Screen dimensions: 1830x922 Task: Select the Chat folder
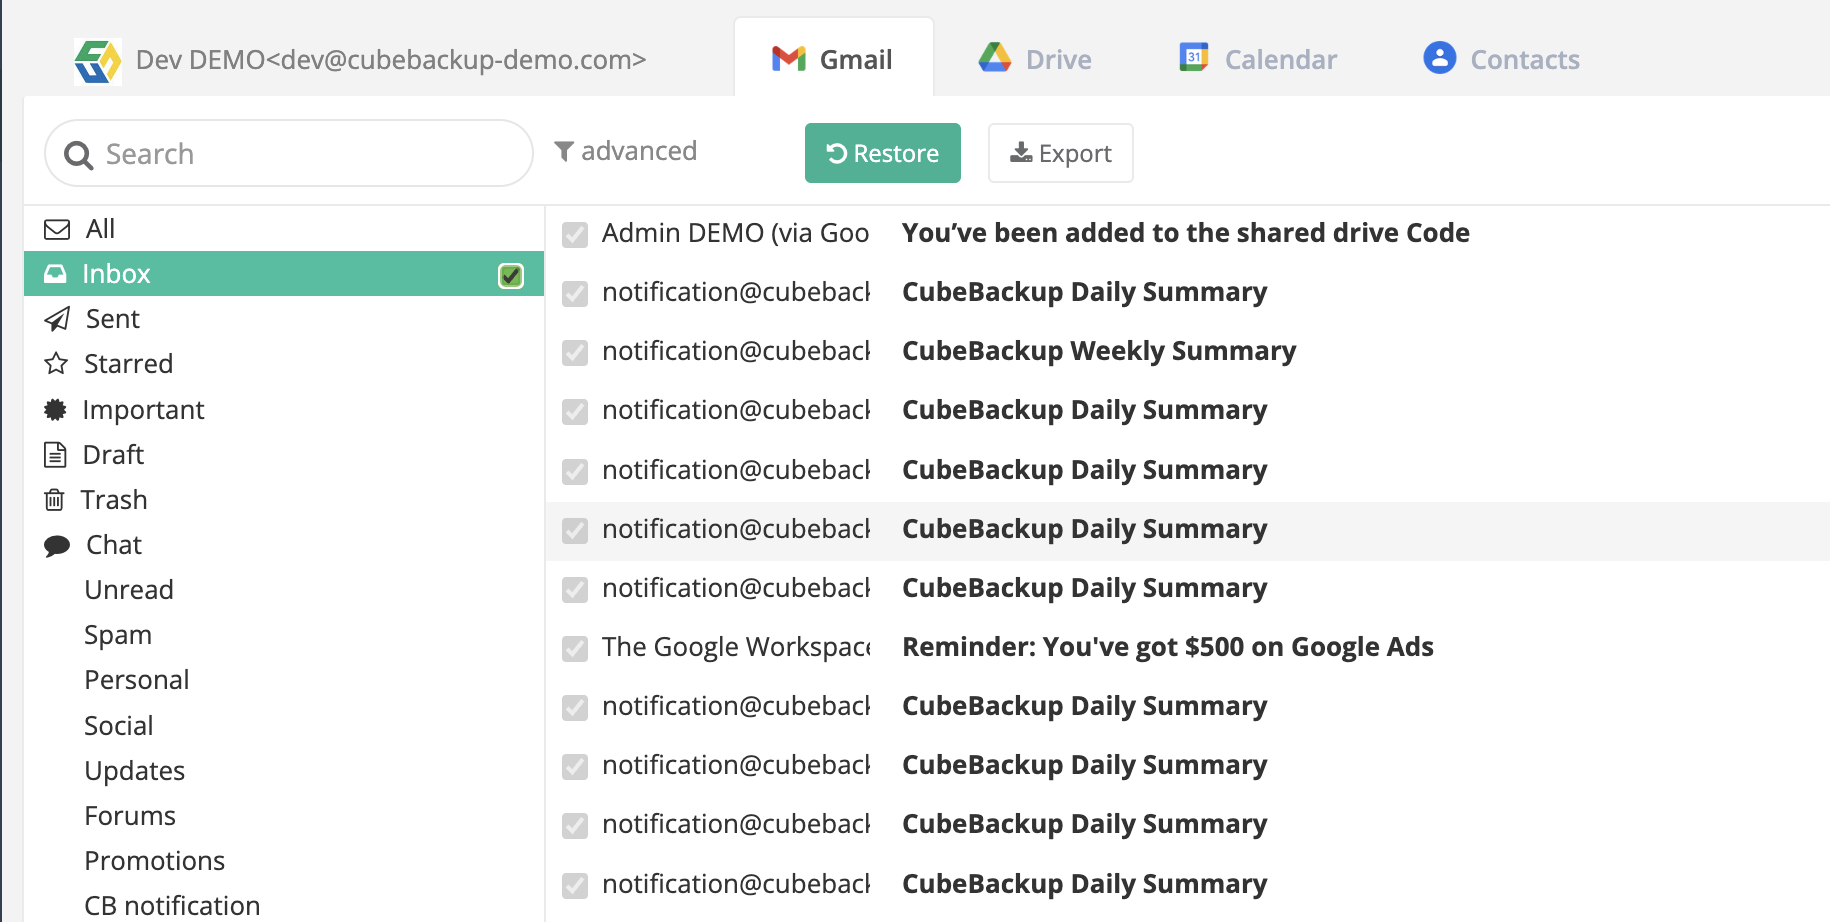pyautogui.click(x=284, y=545)
